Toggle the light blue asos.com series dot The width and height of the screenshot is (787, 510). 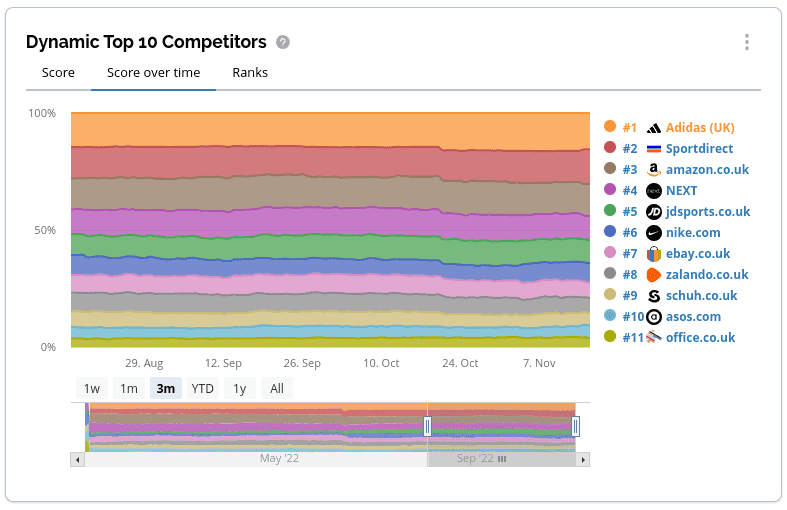610,315
